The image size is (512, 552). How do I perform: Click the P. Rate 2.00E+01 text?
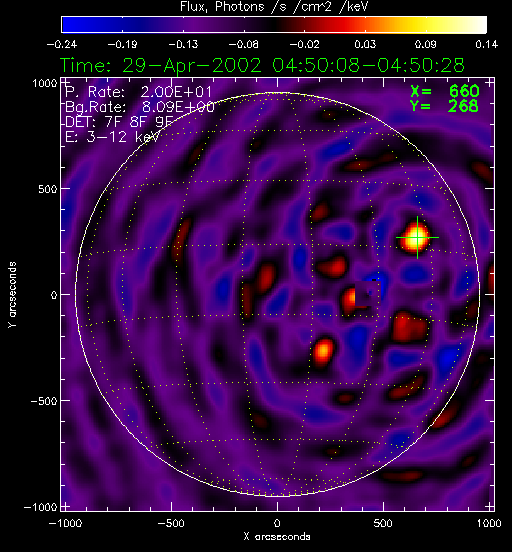click(x=139, y=92)
